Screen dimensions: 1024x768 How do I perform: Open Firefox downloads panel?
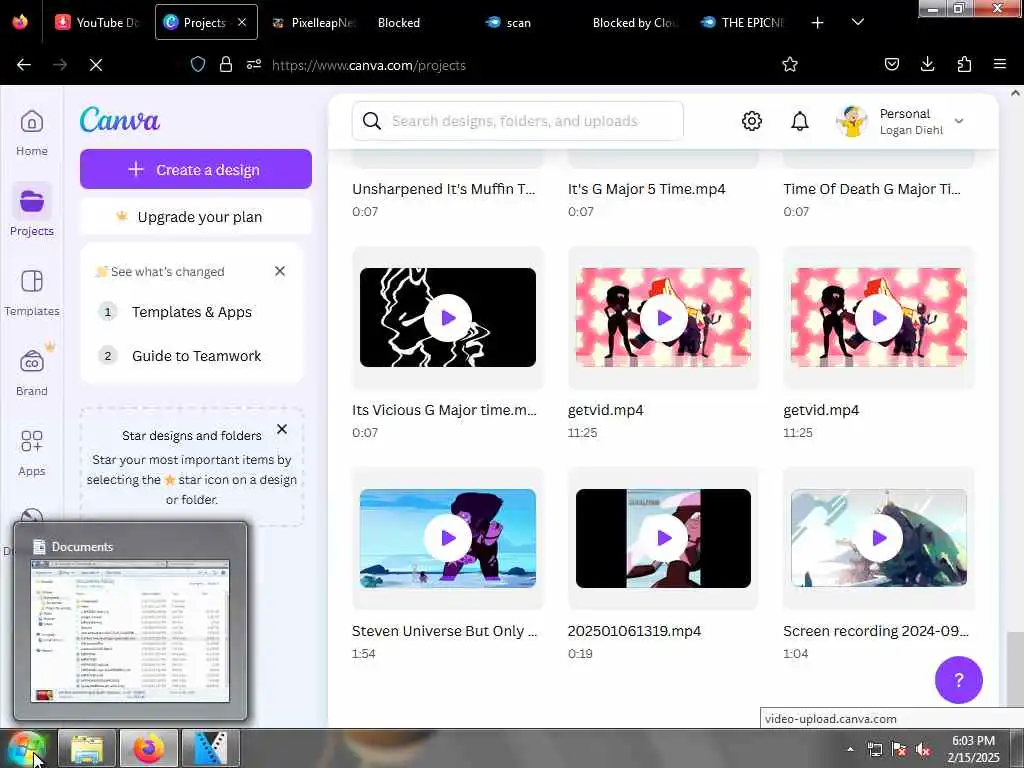pyautogui.click(x=927, y=64)
